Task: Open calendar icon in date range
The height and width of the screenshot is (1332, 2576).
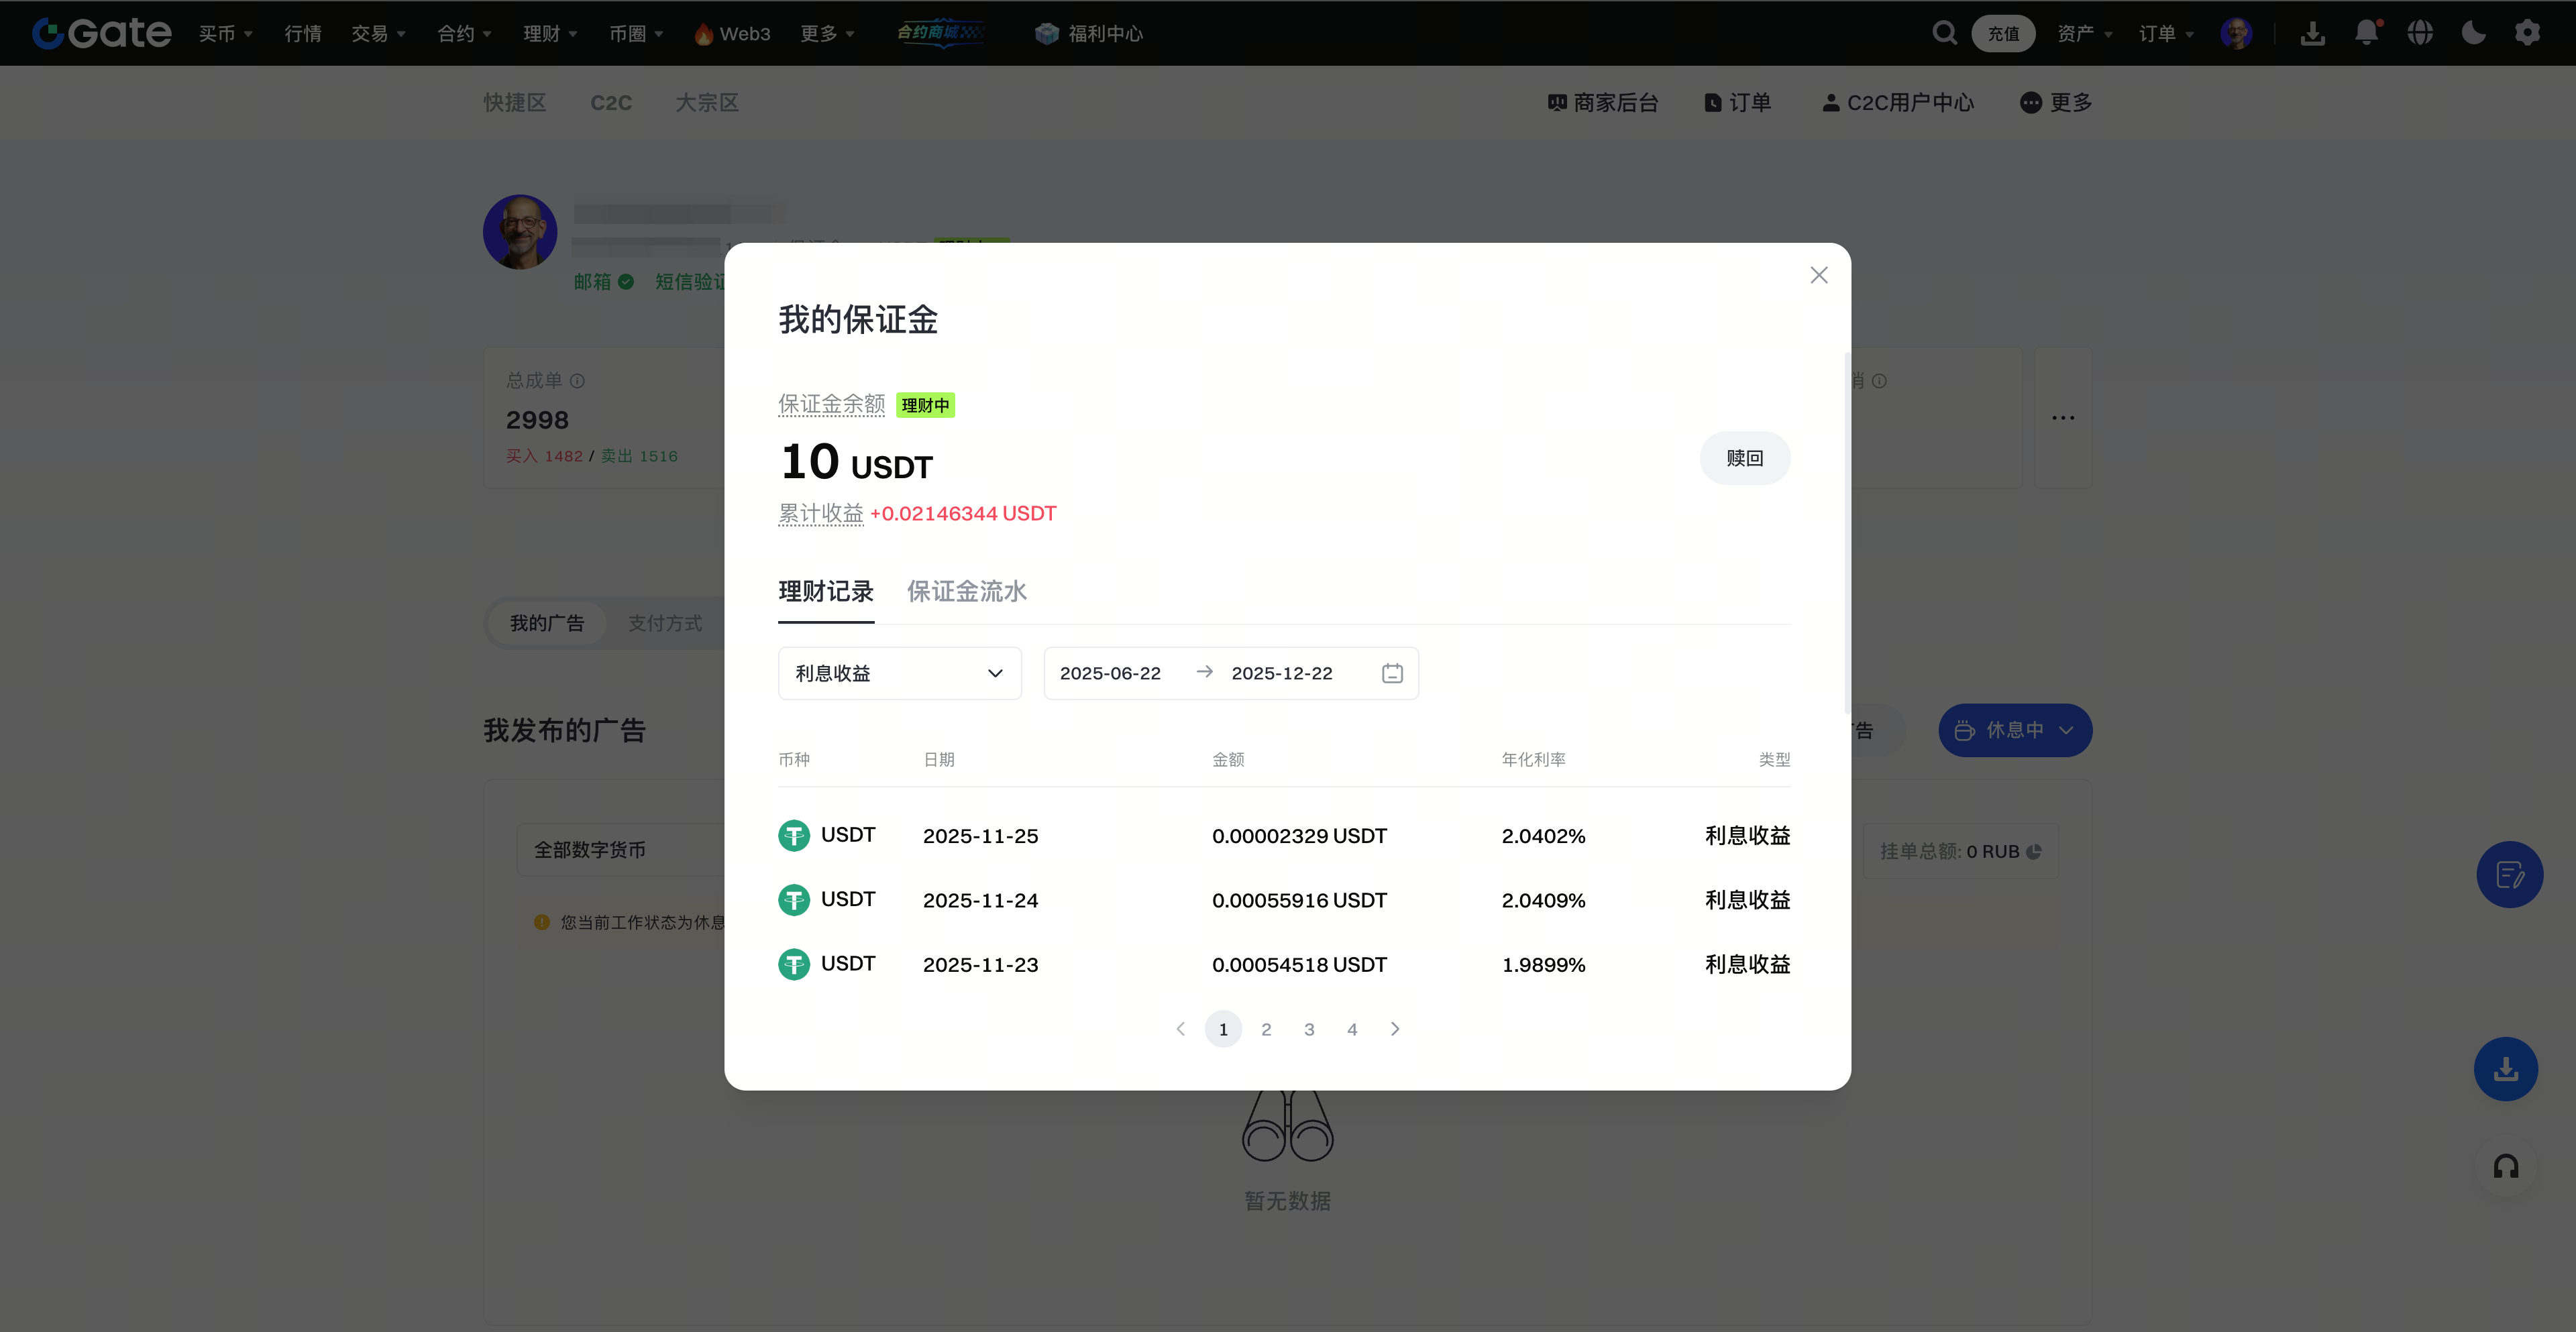Action: pos(1392,673)
